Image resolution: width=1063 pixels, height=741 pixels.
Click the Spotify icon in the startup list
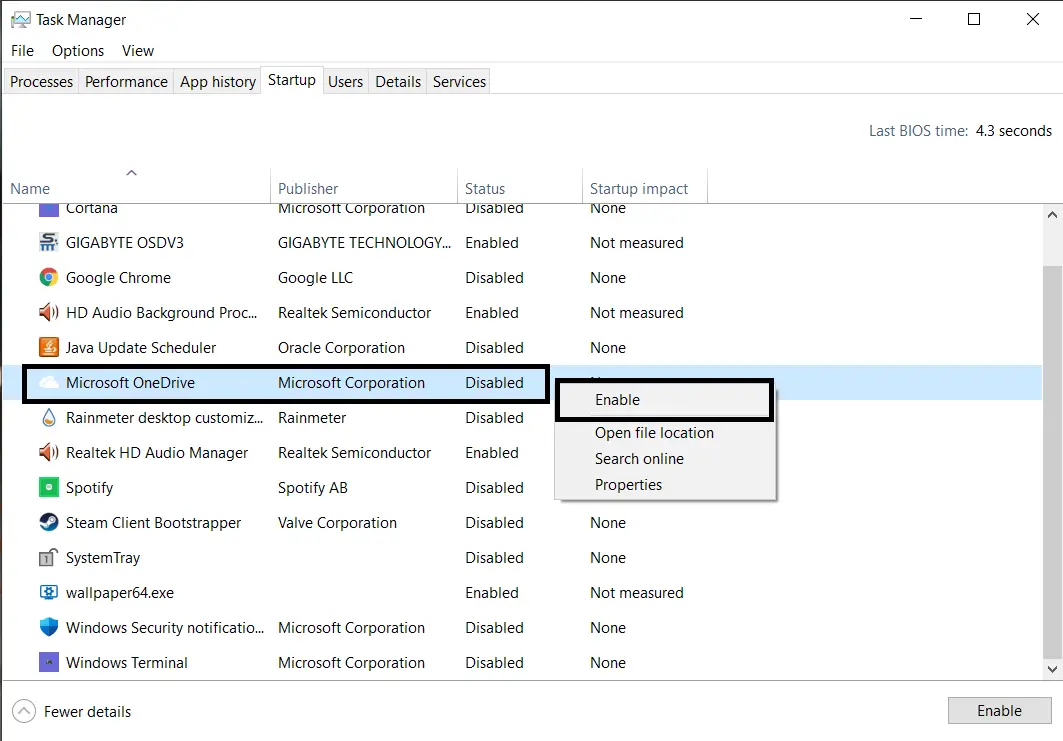48,487
